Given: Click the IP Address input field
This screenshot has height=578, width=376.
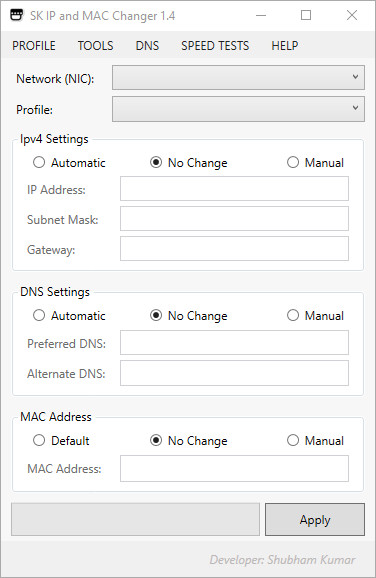Looking at the screenshot, I should click(234, 188).
